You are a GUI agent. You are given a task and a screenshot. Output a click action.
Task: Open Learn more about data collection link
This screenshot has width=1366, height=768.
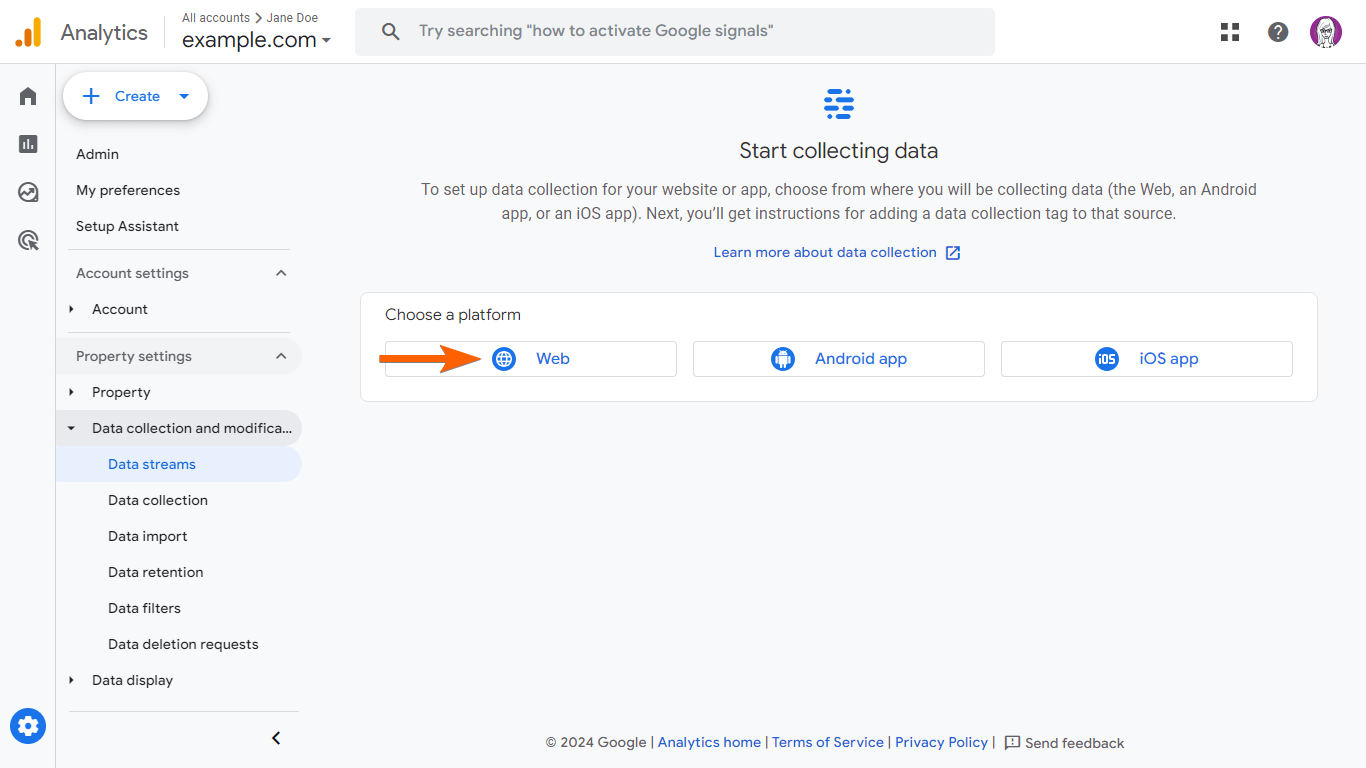tap(836, 252)
